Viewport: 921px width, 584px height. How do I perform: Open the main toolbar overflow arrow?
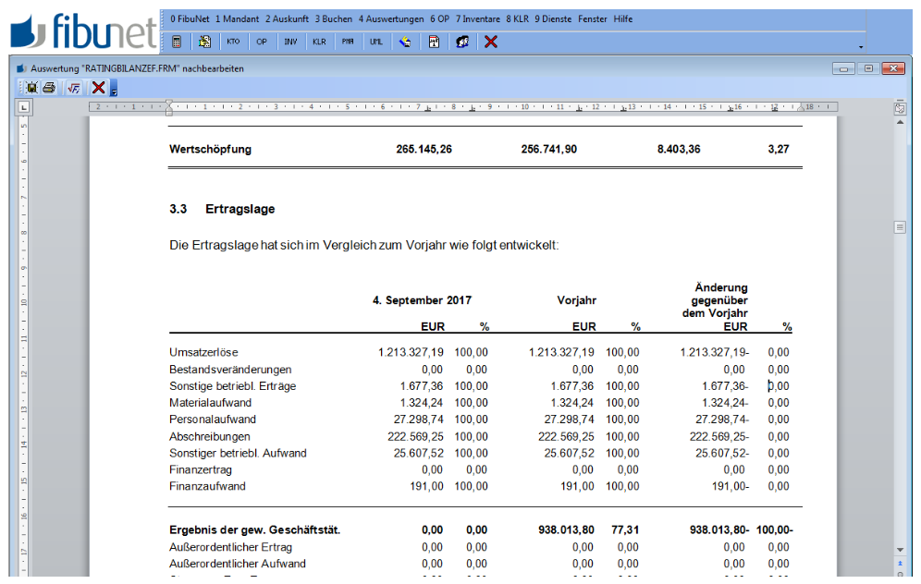[861, 46]
